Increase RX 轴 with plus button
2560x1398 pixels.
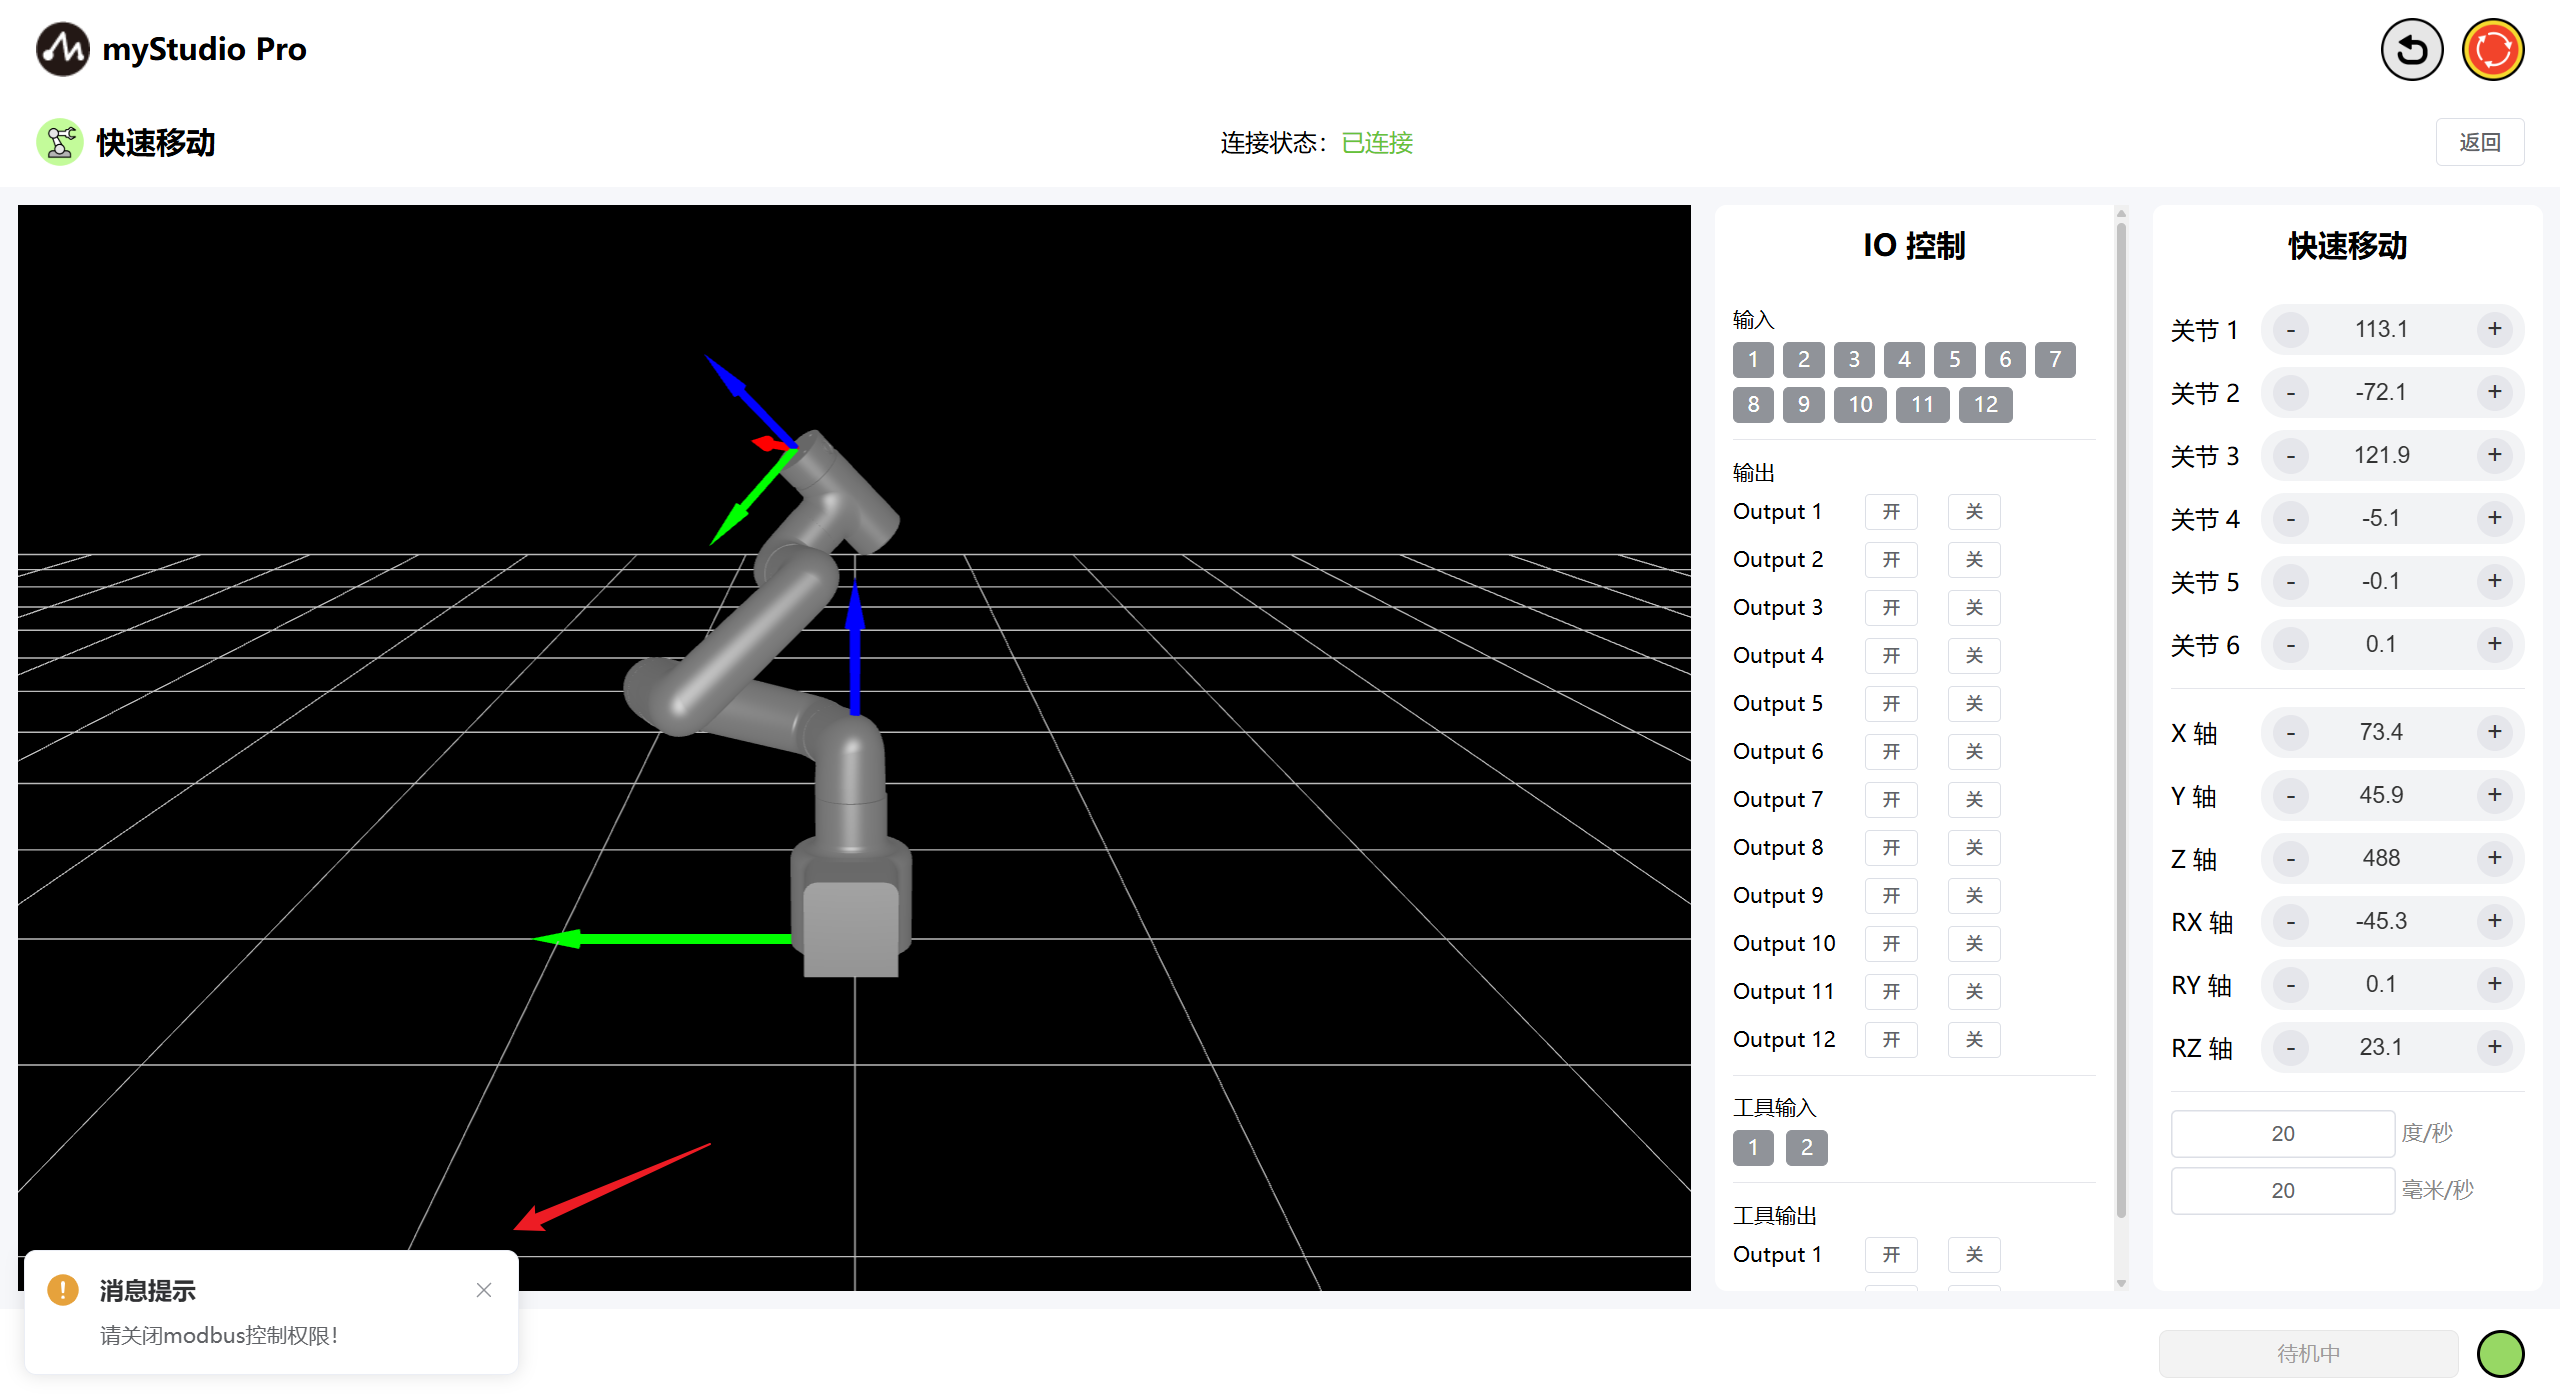click(x=2495, y=921)
